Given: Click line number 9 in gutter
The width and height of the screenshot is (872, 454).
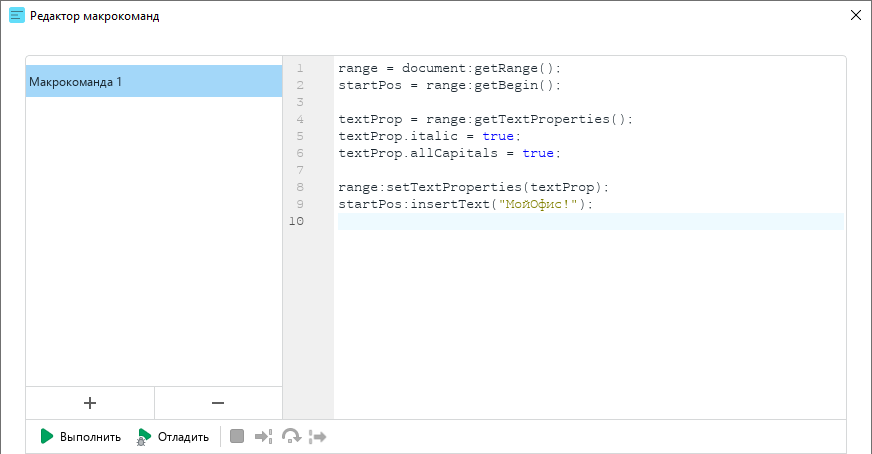Looking at the screenshot, I should coord(300,204).
